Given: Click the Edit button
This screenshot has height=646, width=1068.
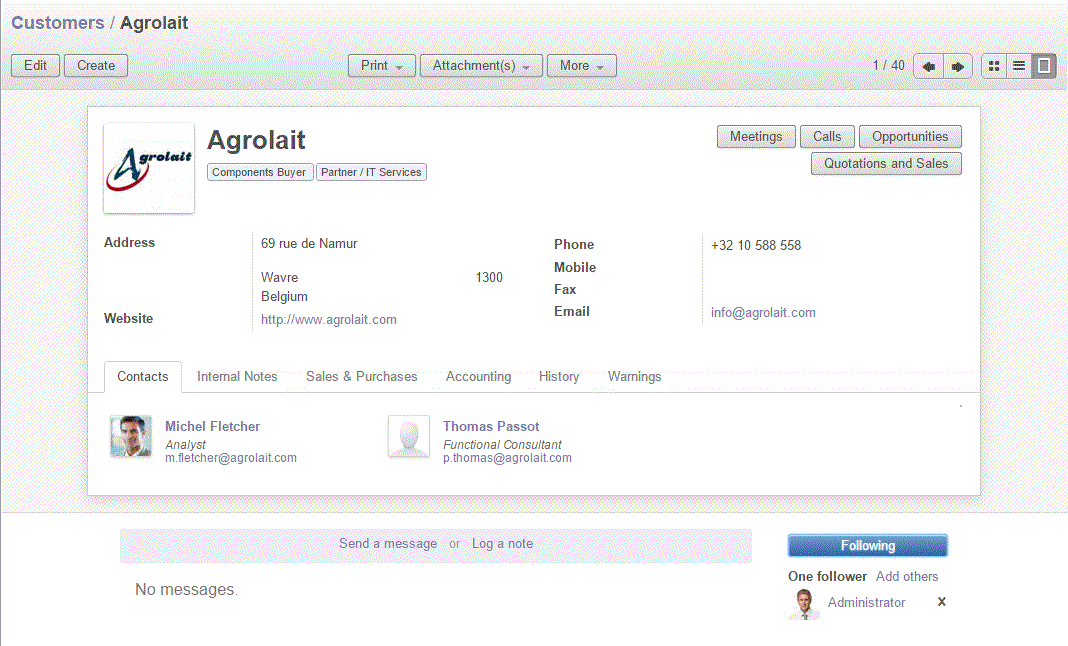Looking at the screenshot, I should coord(35,64).
